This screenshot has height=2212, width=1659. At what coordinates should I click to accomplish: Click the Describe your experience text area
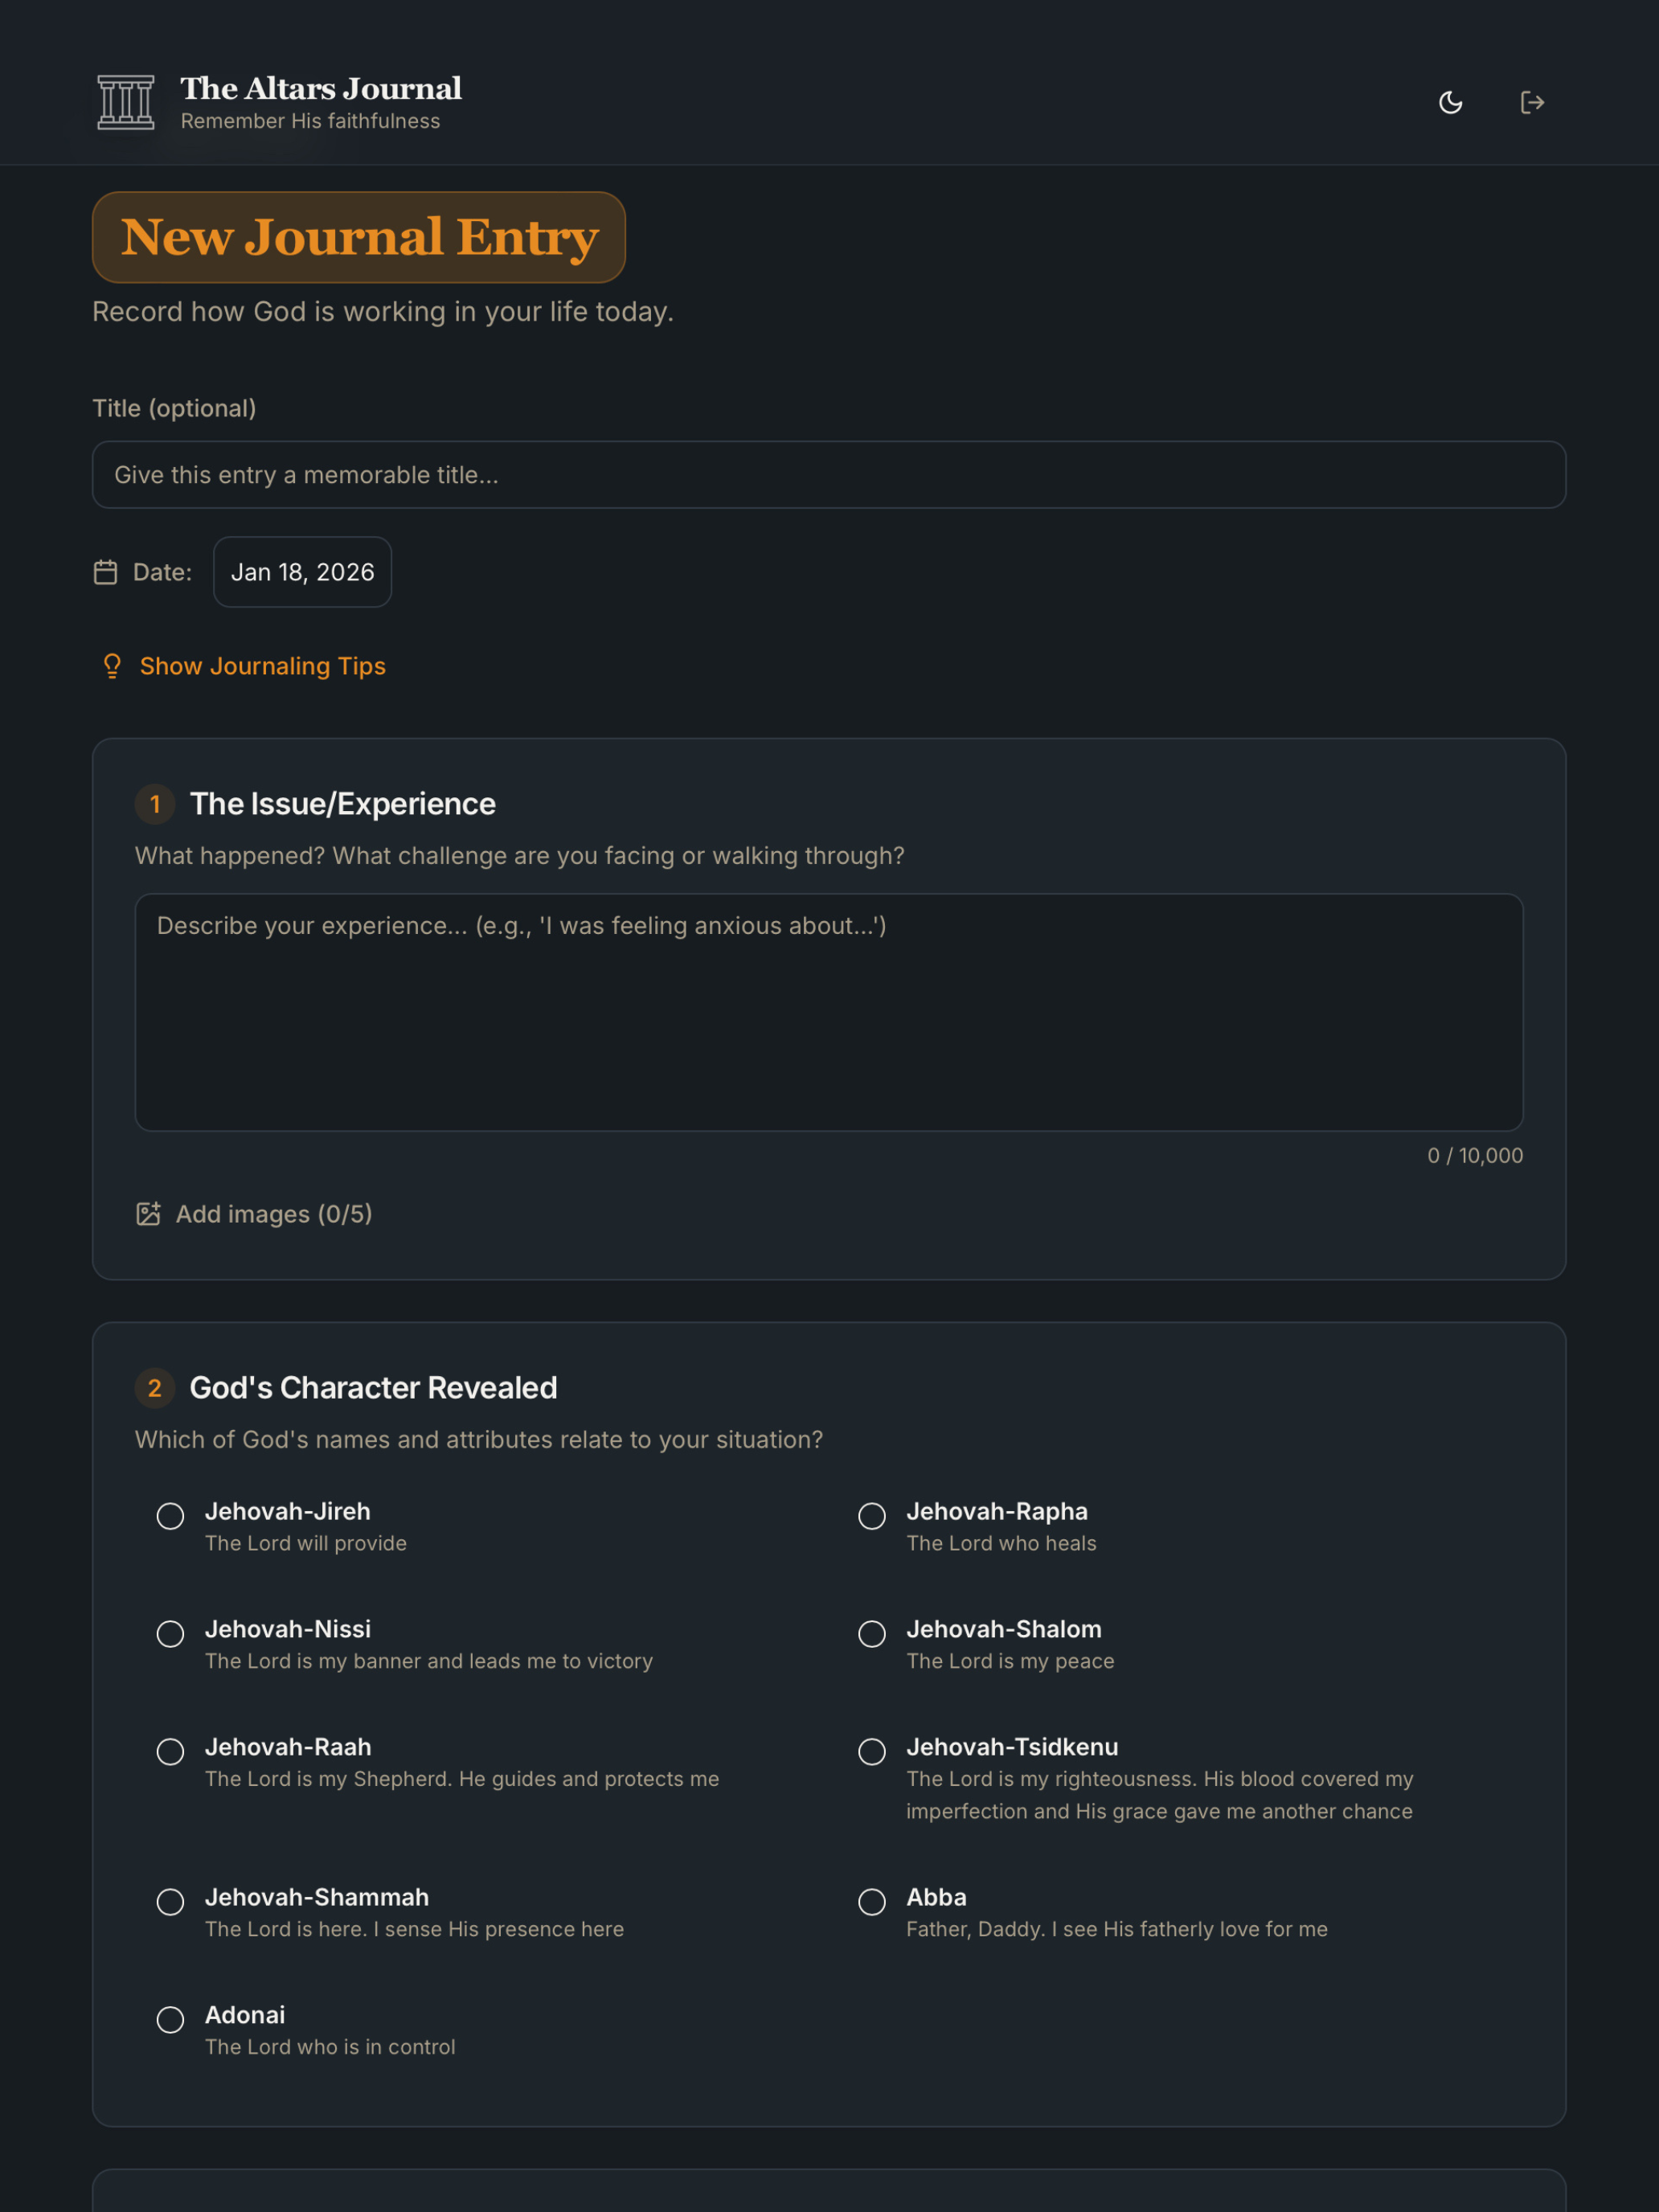(x=829, y=1012)
